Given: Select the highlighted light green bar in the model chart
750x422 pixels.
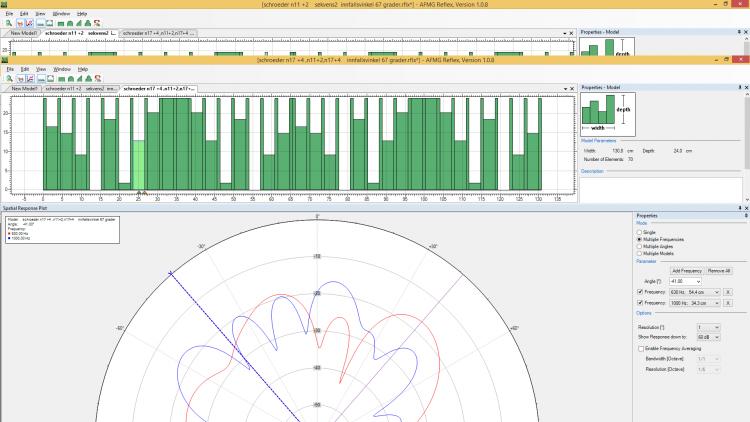Looking at the screenshot, I should click(139, 164).
